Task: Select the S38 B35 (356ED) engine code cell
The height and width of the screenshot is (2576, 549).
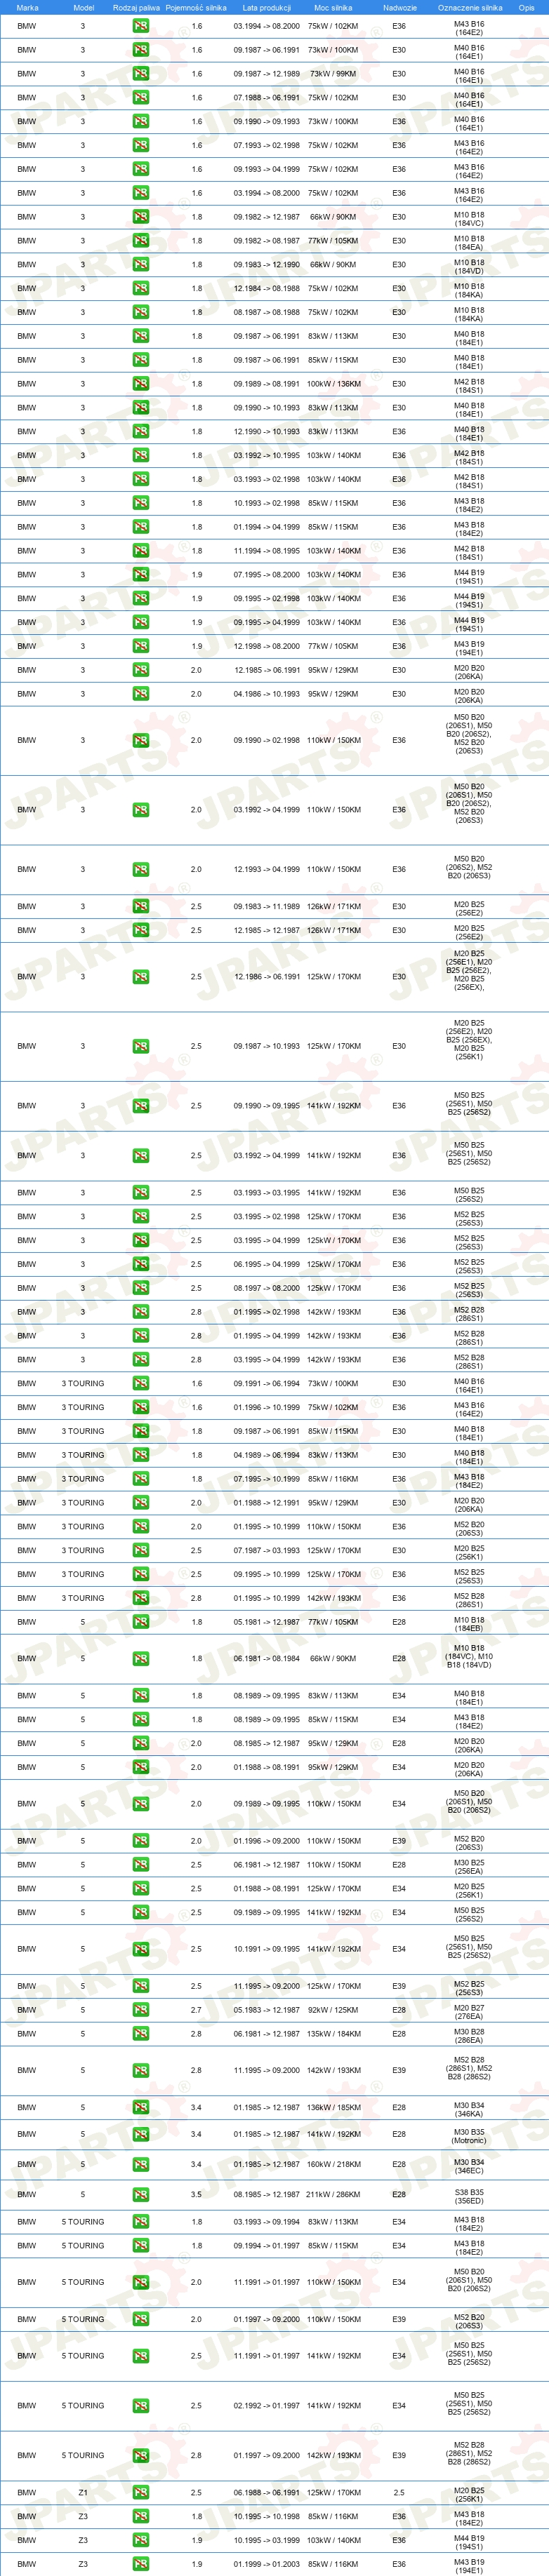Action: 469,2196
